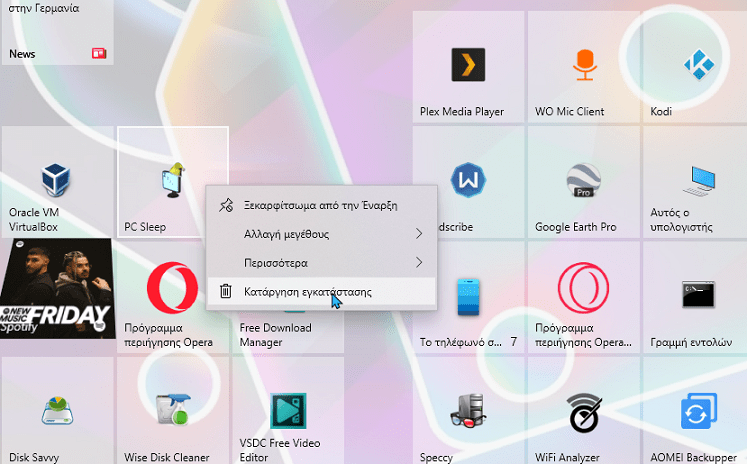Open the Περισσότερα menu entry
Viewport: 747px width, 464px height.
tap(322, 262)
